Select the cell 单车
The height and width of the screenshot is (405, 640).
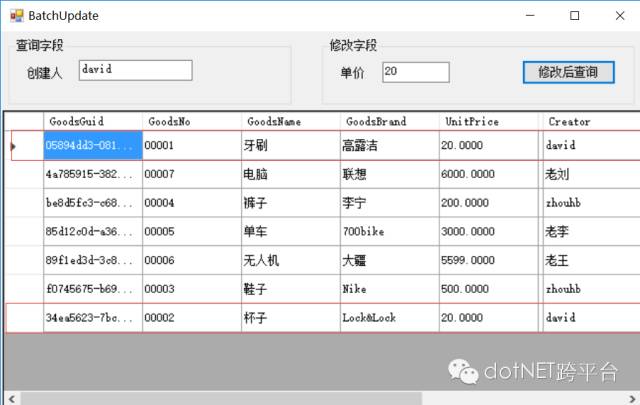pos(291,231)
